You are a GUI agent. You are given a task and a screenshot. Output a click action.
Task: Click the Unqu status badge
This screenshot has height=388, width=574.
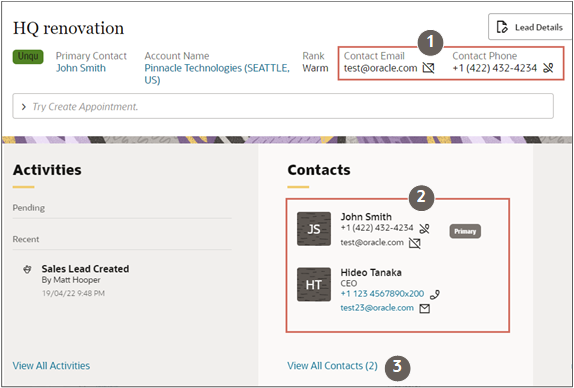tap(28, 57)
